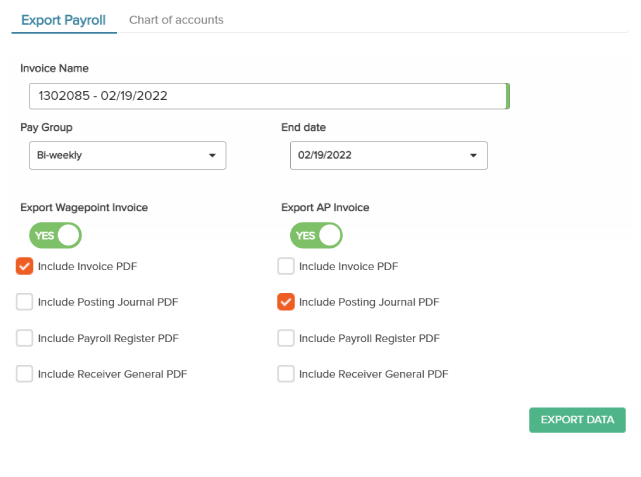This screenshot has width=641, height=477.
Task: Uncheck Wagepoint Include Invoice PDF
Action: point(25,266)
